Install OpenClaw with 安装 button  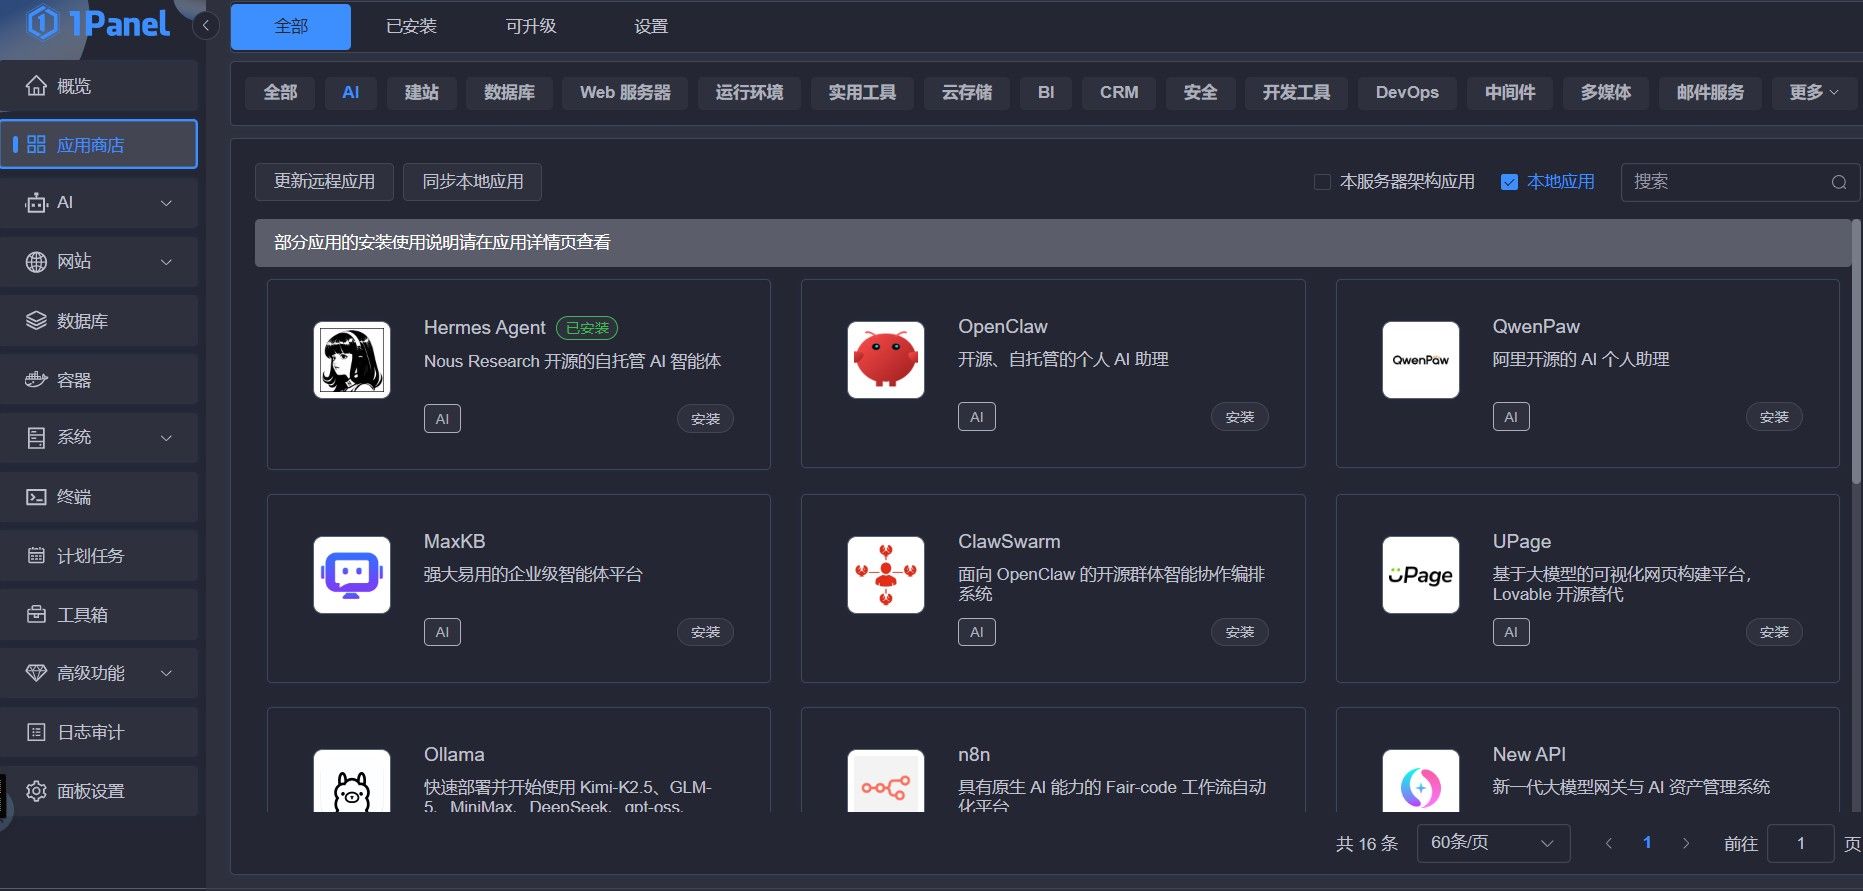[1239, 417]
